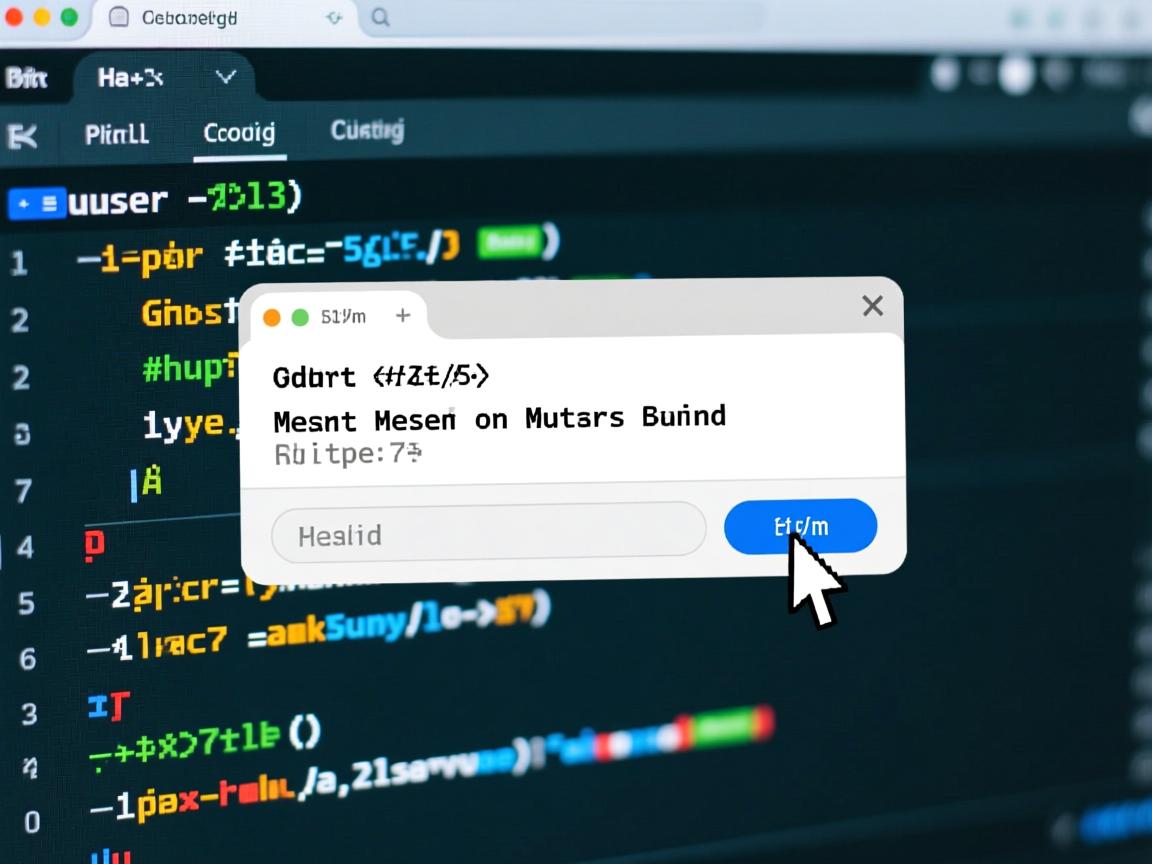Click line number 5 in the gutter
The height and width of the screenshot is (864, 1152).
click(27, 603)
